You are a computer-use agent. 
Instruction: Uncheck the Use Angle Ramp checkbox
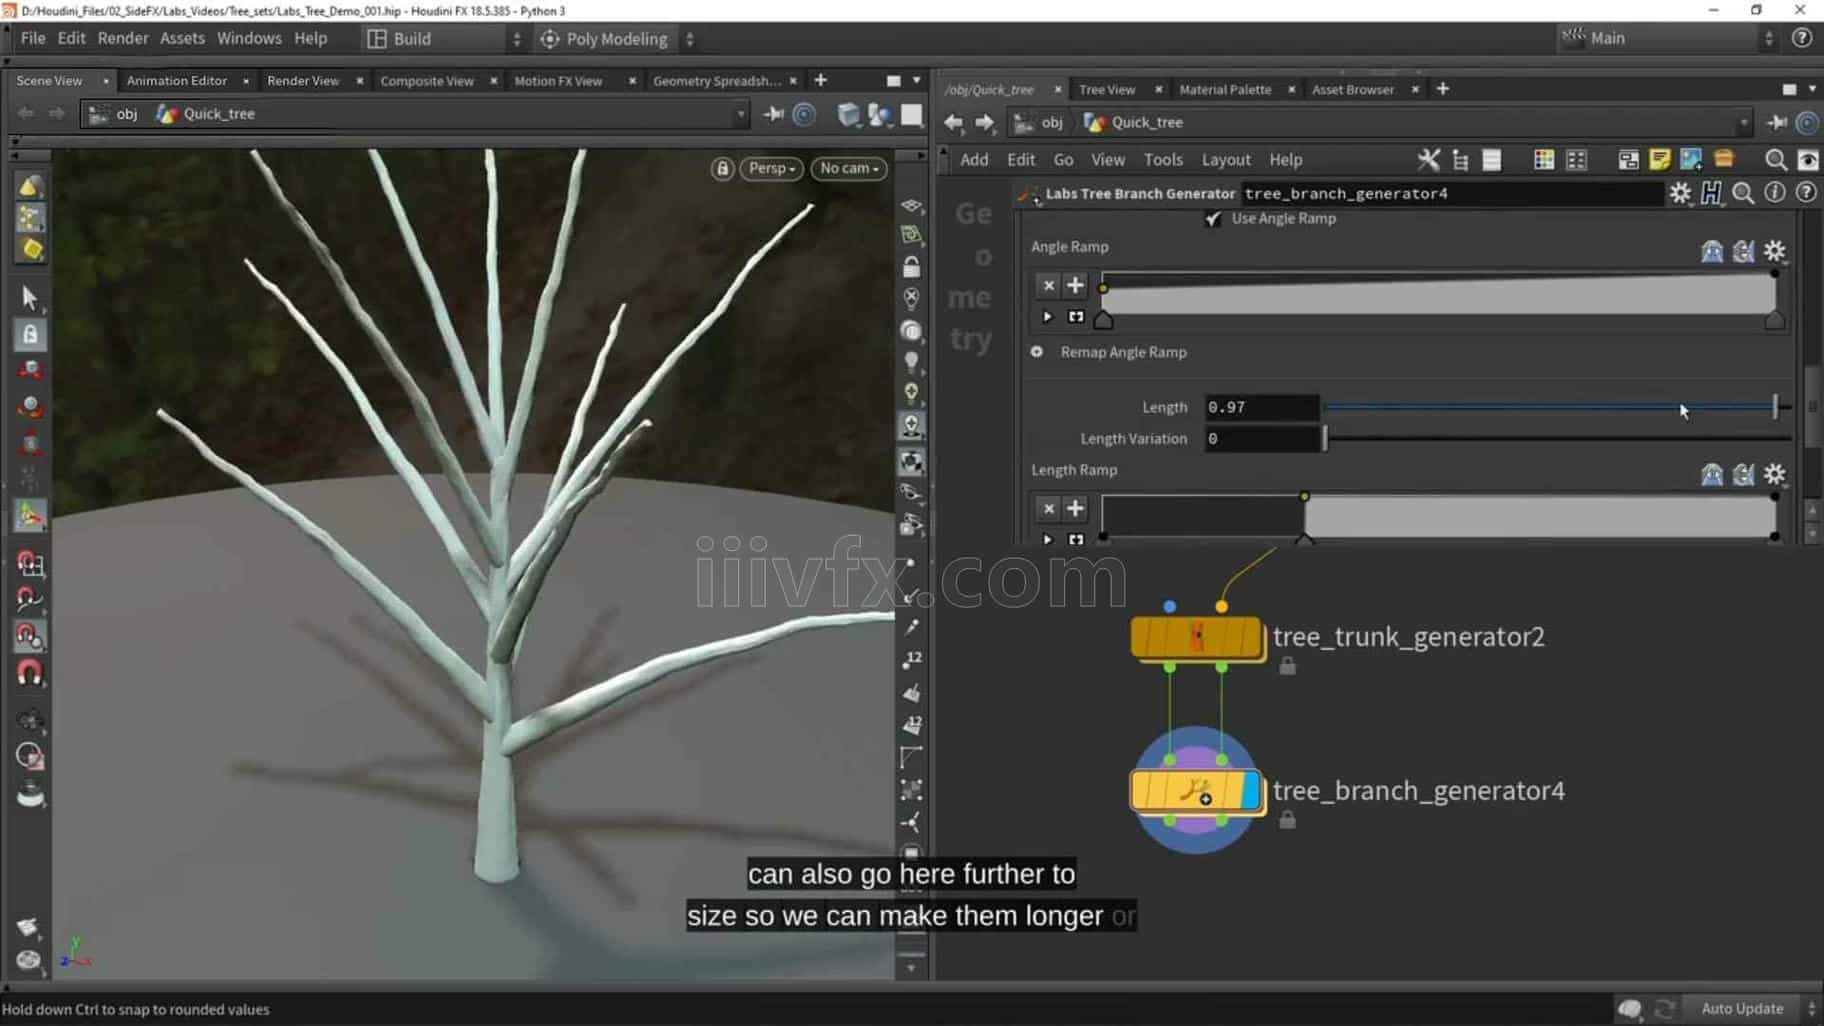point(1213,218)
